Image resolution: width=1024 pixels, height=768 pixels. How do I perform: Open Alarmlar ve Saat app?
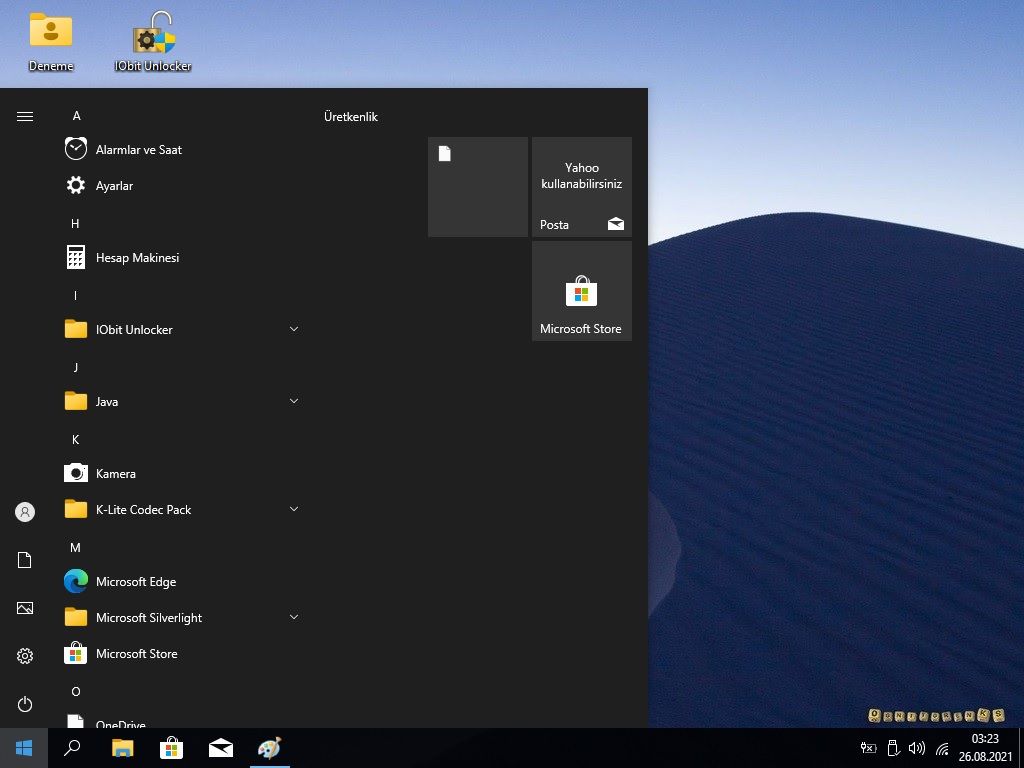183,150
